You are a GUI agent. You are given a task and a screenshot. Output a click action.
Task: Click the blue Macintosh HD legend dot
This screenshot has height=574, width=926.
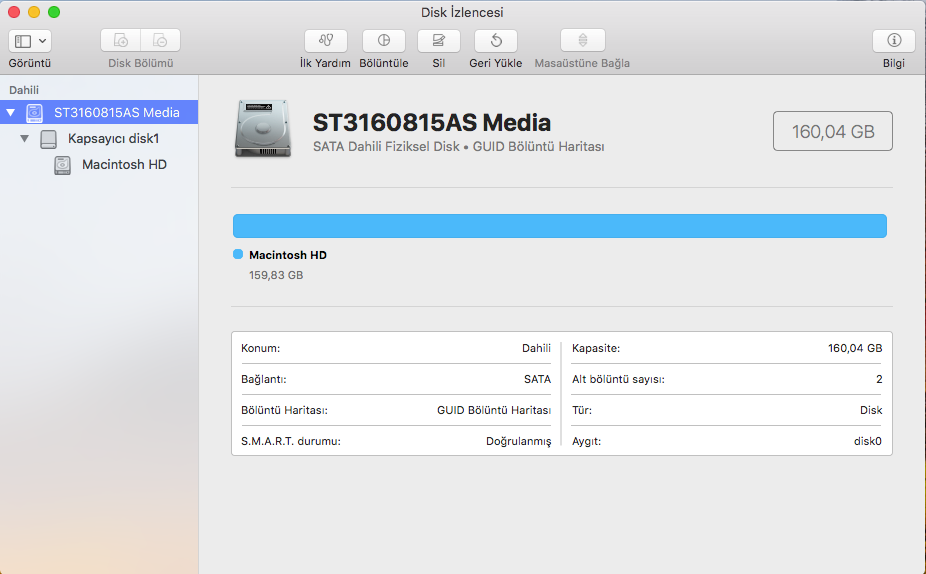pyautogui.click(x=238, y=255)
